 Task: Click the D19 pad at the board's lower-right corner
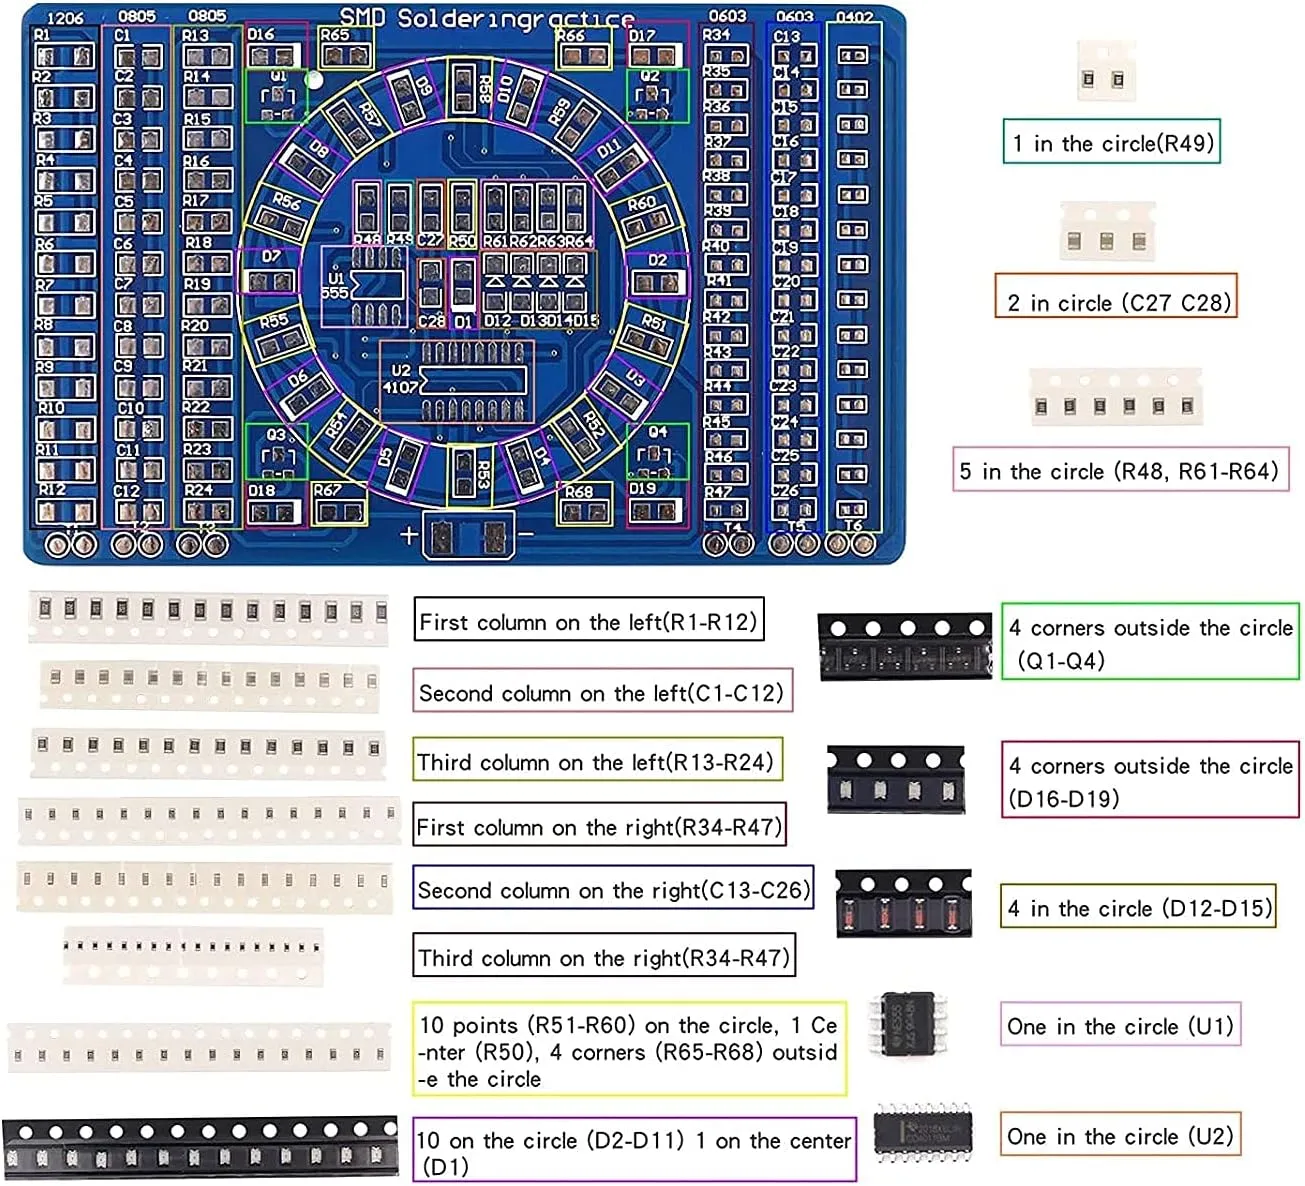[656, 510]
